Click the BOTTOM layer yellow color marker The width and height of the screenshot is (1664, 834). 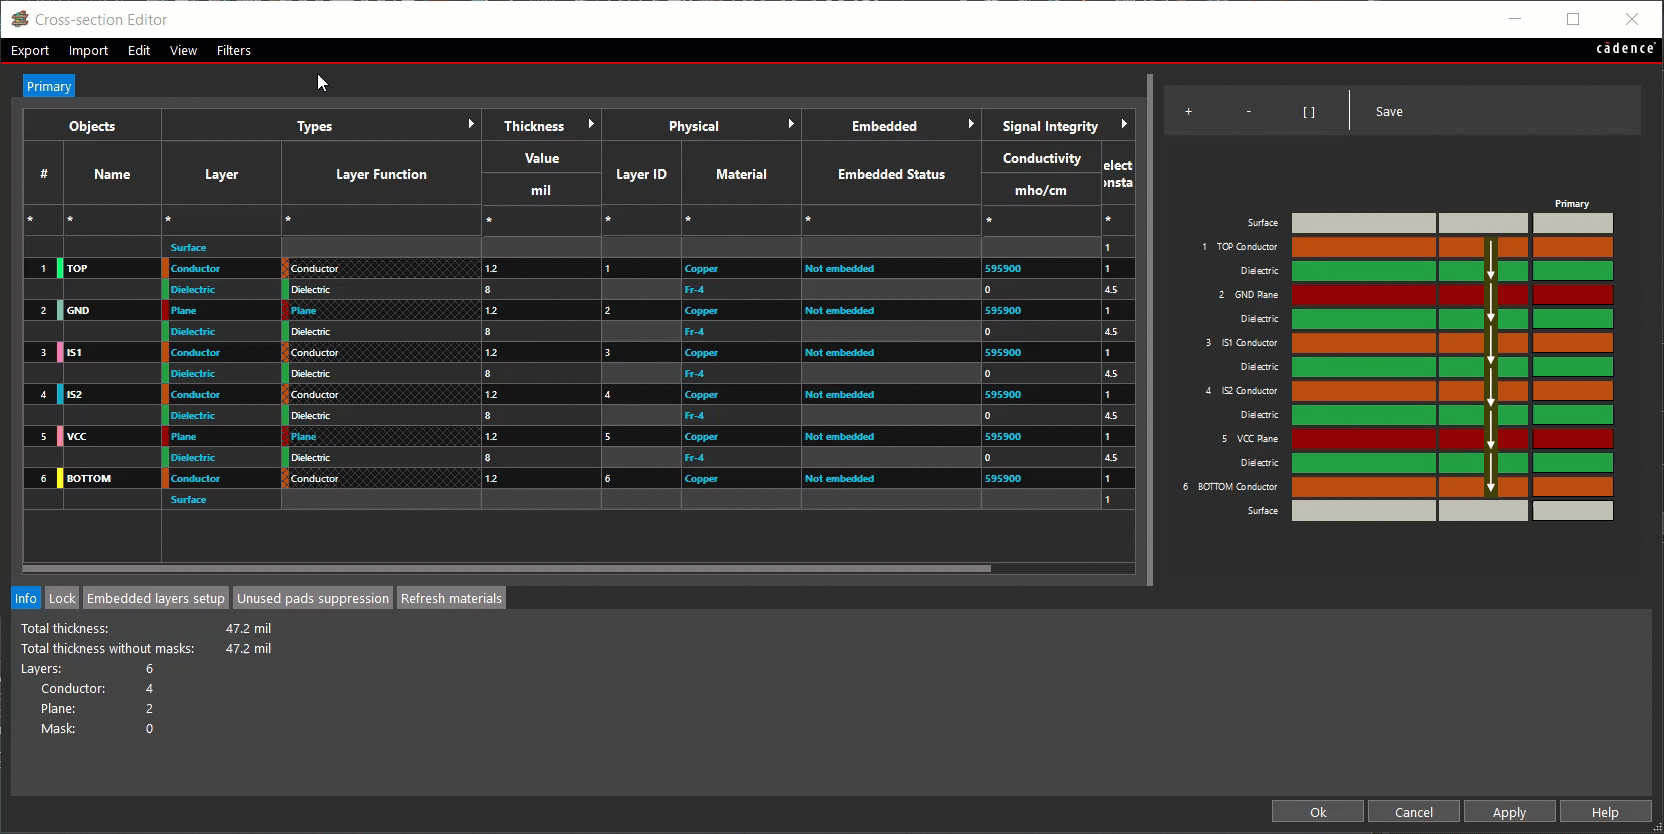pyautogui.click(x=60, y=479)
